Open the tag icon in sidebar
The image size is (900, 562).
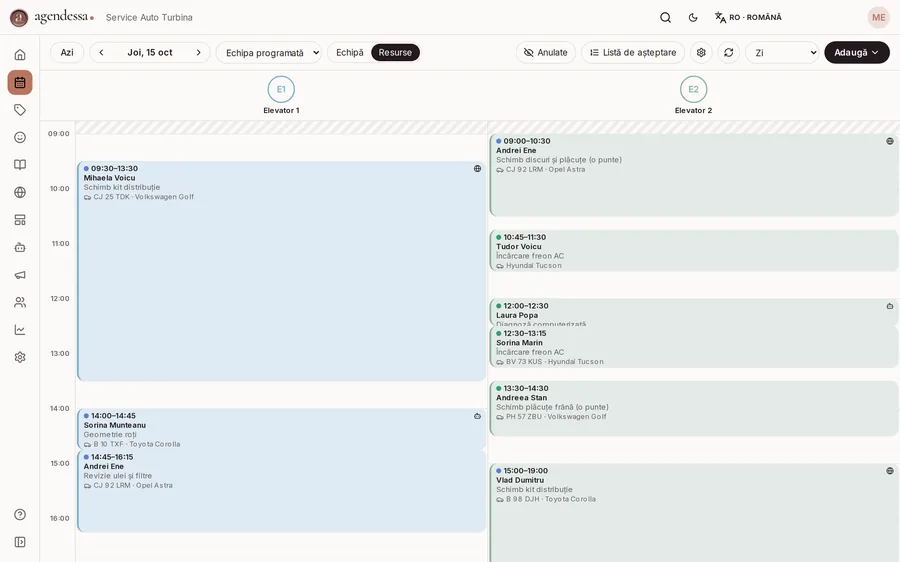coord(20,110)
